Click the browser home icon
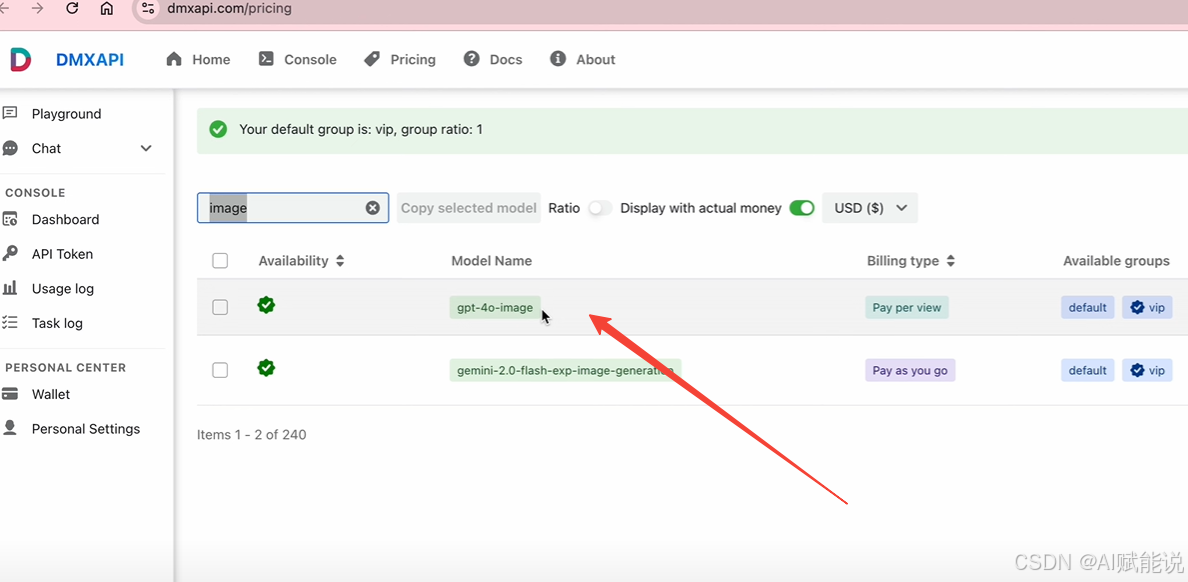The image size is (1188, 582). click(x=107, y=9)
